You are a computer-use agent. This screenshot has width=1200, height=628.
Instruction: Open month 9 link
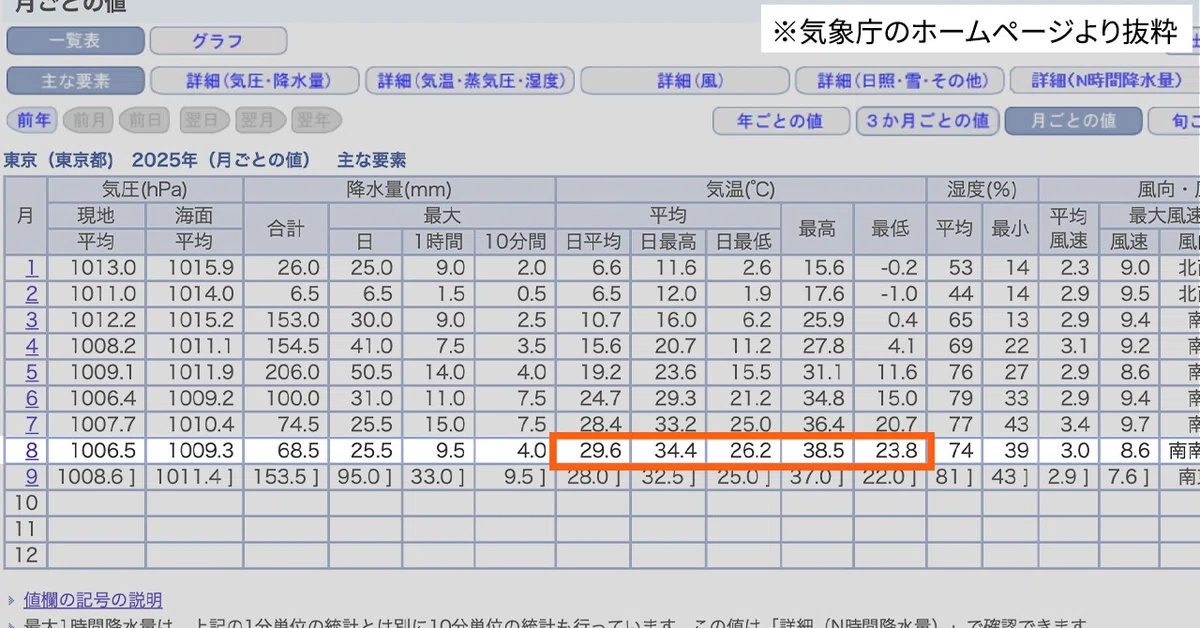32,476
